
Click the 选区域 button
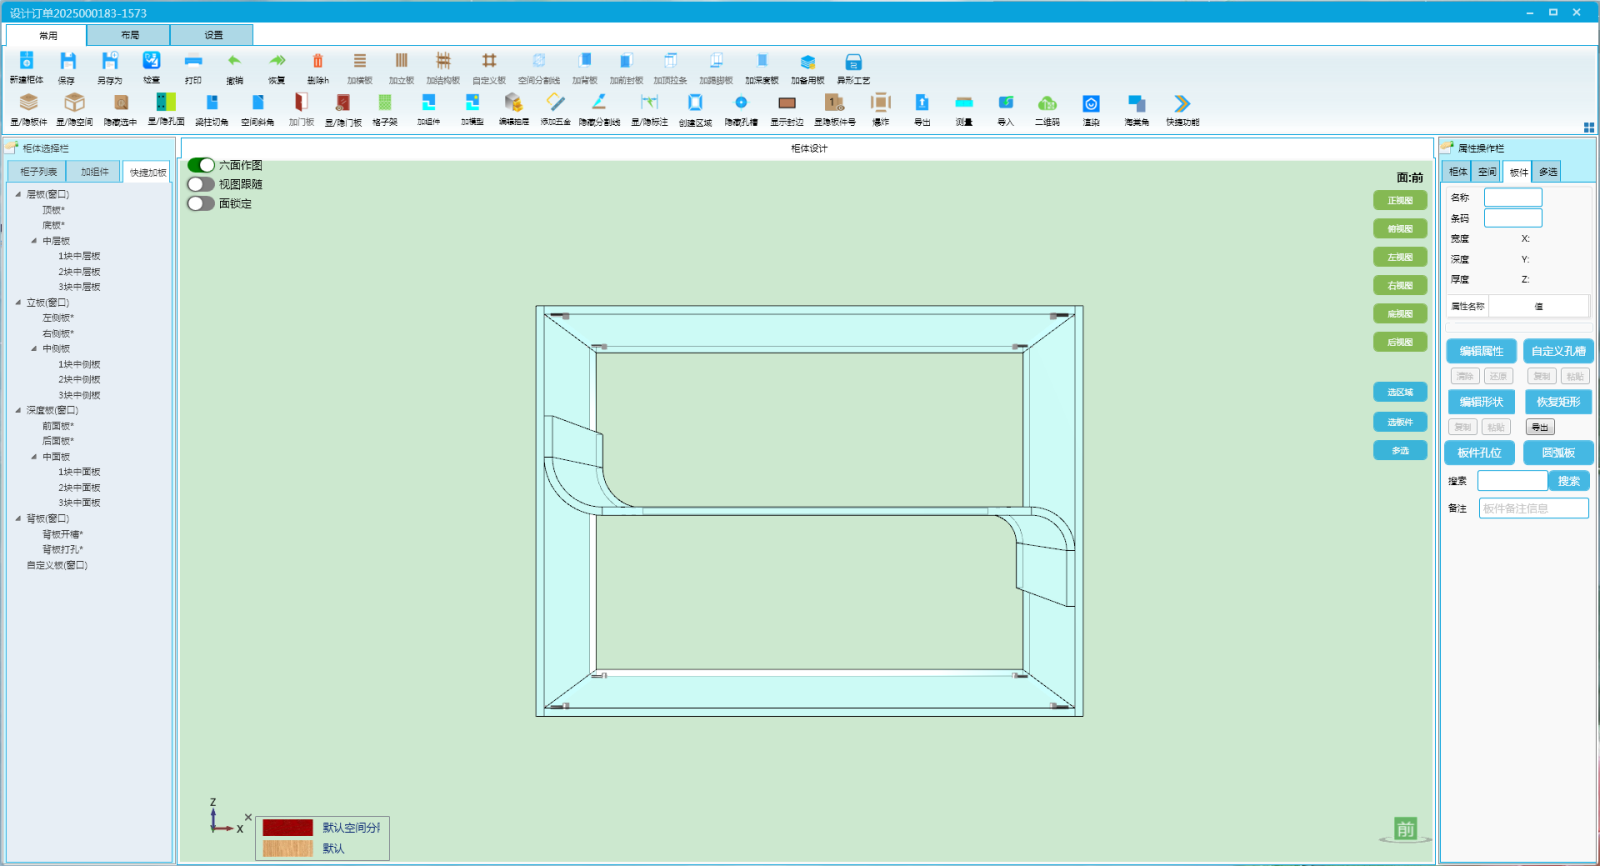(1400, 392)
